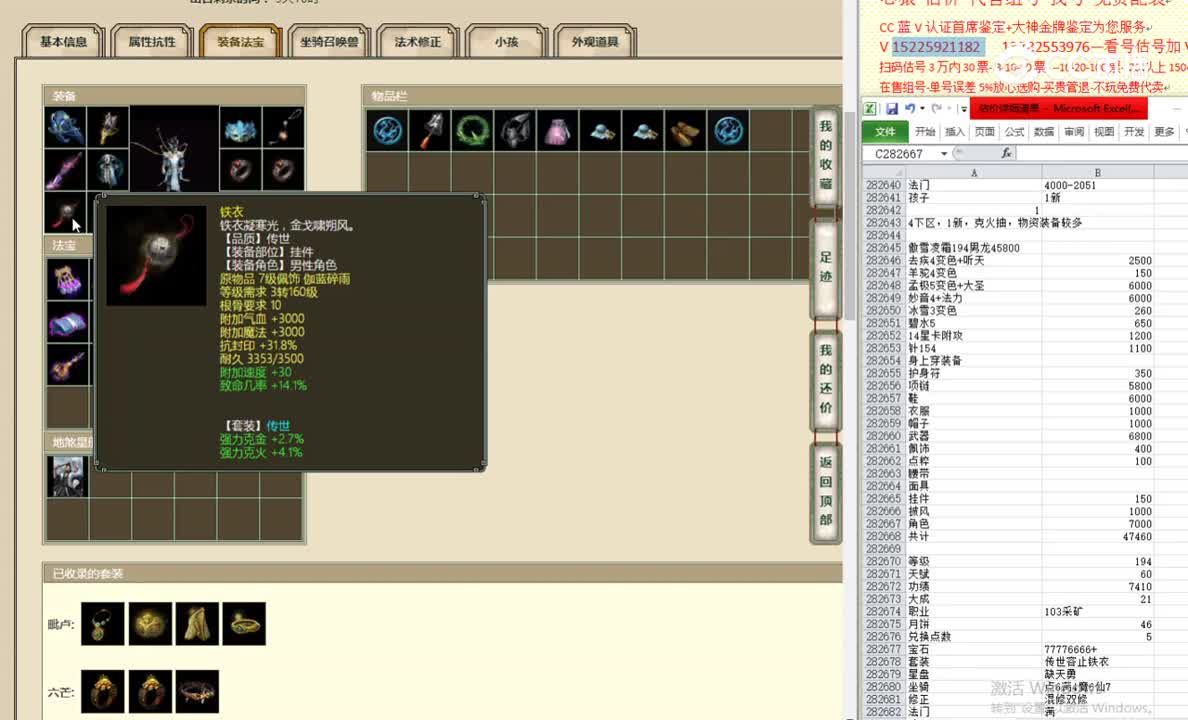The height and width of the screenshot is (720, 1188).
Task: Click the character model preview
Action: tap(174, 149)
